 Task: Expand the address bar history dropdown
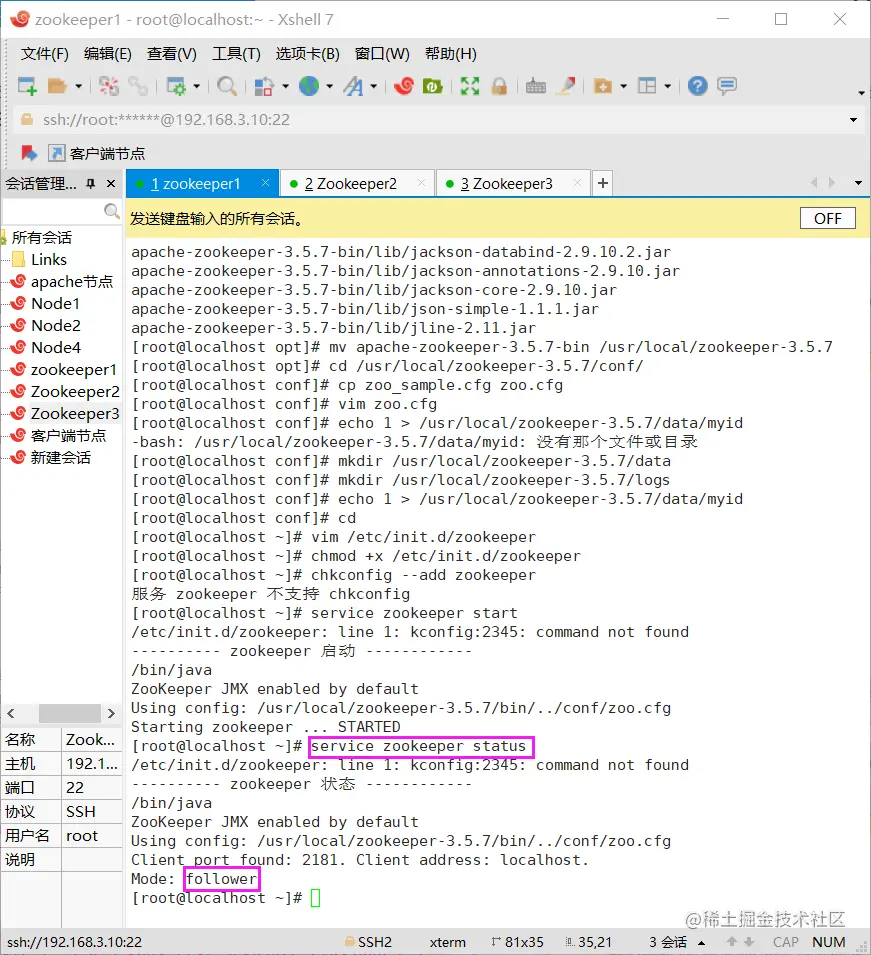853,120
